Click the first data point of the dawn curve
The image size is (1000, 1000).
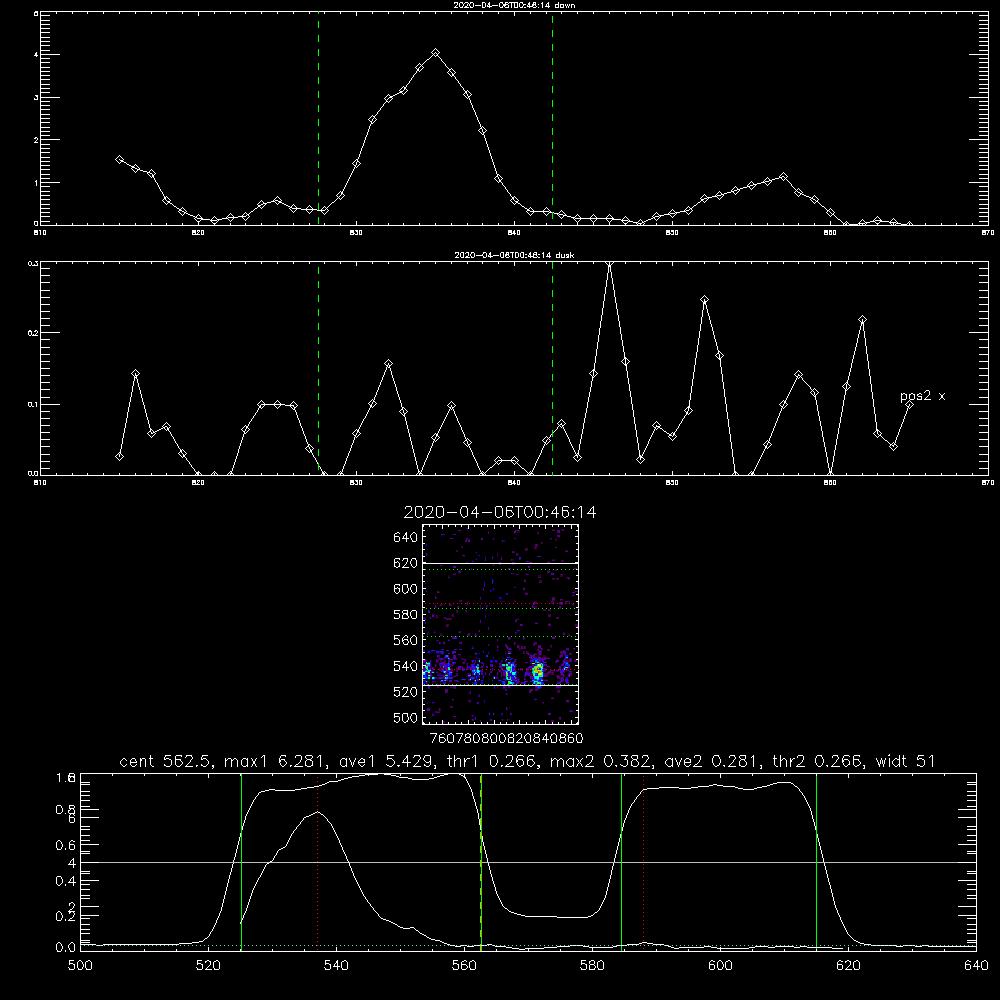click(x=119, y=159)
